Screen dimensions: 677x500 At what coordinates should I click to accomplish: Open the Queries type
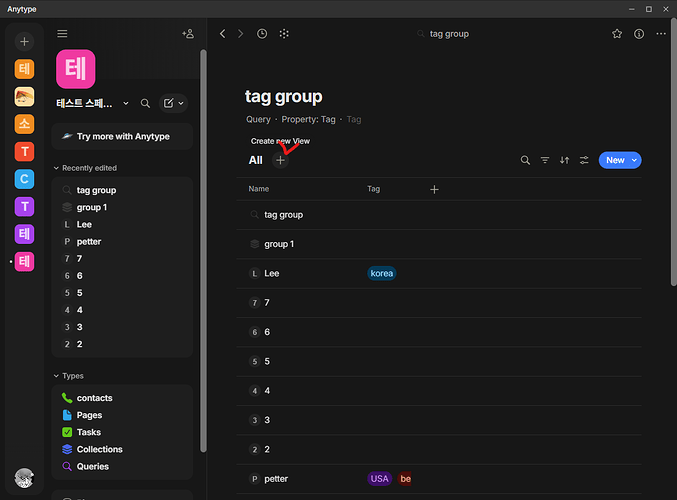pyautogui.click(x=122, y=466)
